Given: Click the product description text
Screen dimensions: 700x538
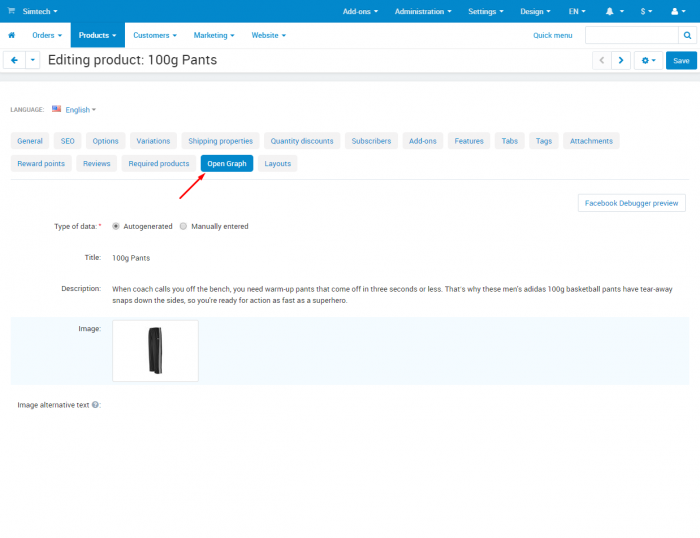Looking at the screenshot, I should [392, 295].
